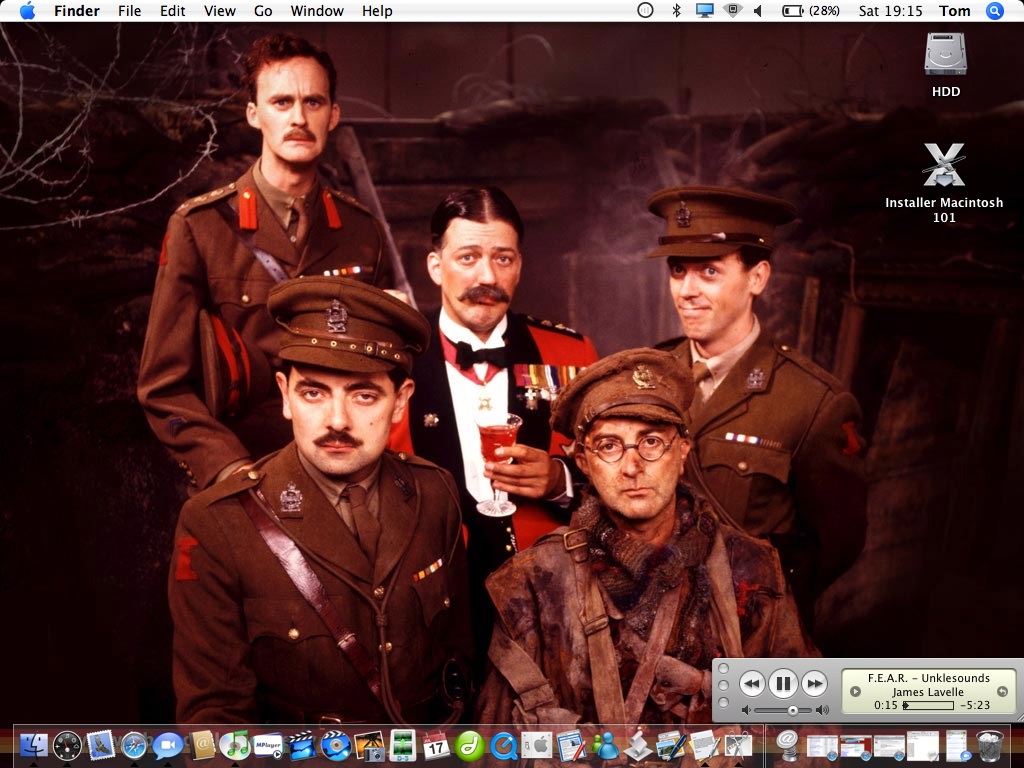Restore the red minimized Safari window

click(x=856, y=746)
